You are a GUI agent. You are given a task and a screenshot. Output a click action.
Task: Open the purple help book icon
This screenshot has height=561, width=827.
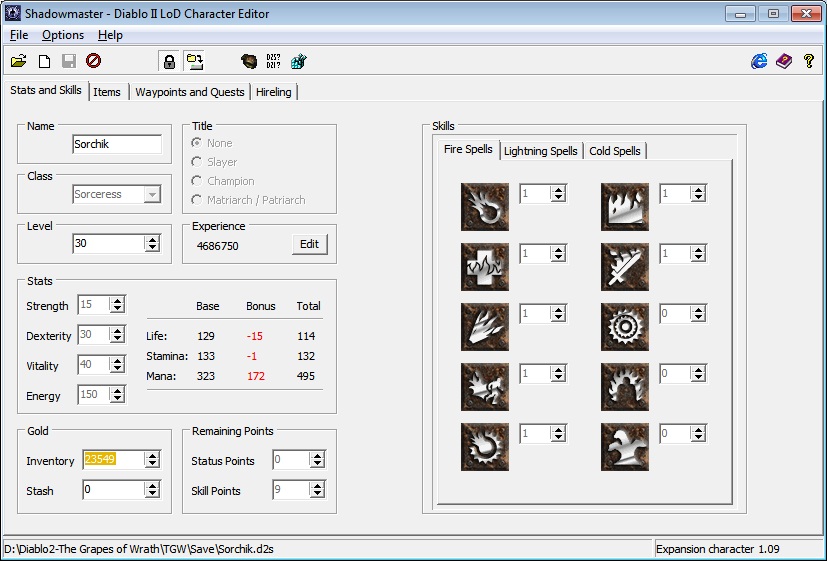pos(784,62)
